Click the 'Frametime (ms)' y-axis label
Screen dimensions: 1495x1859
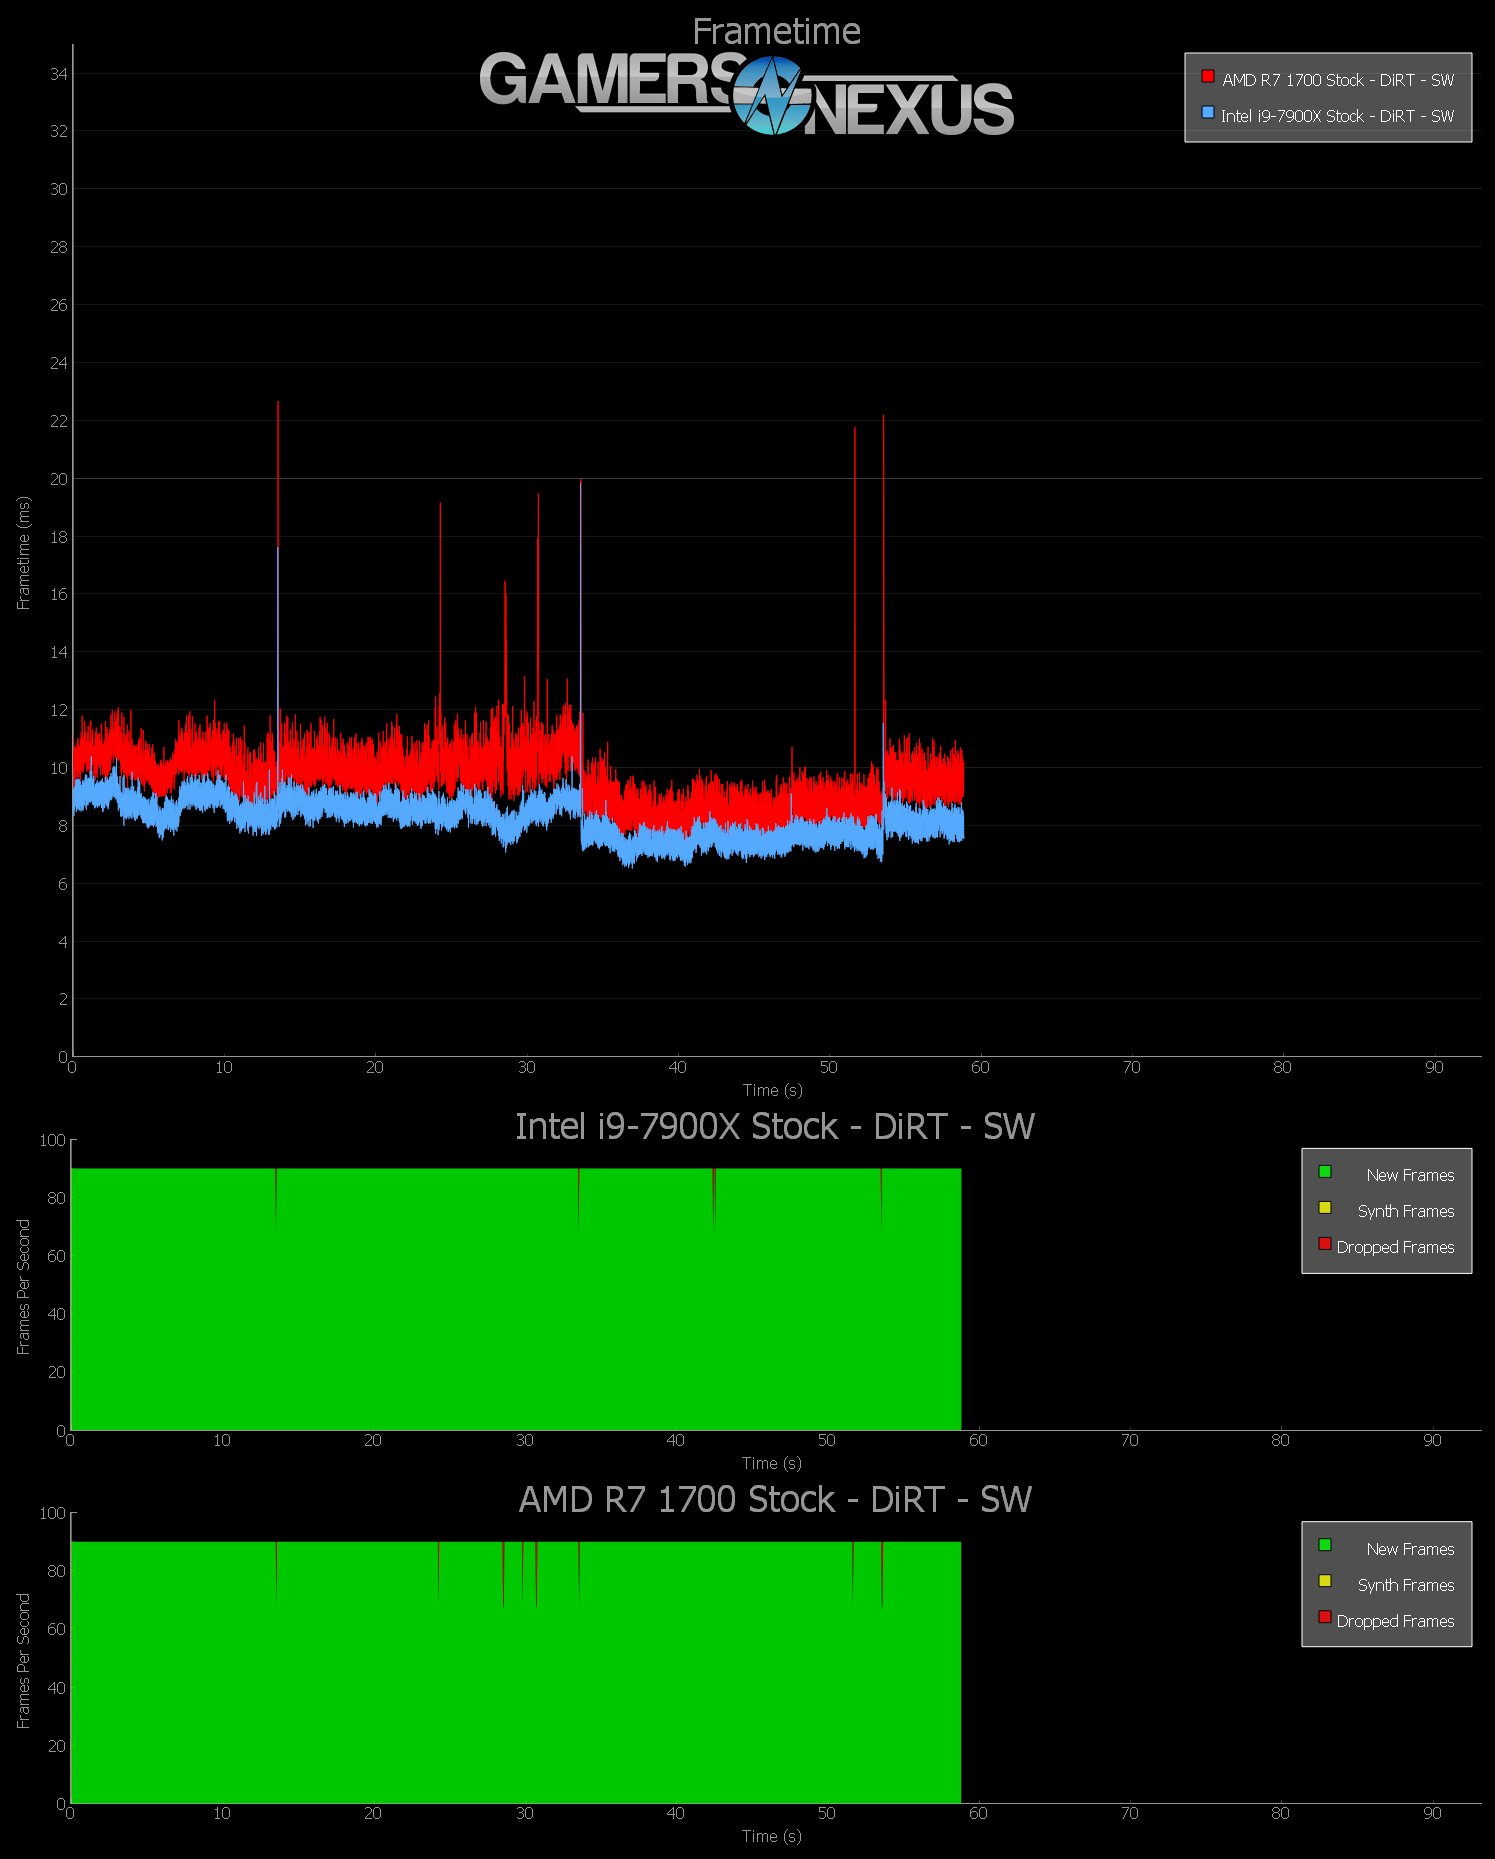(x=24, y=553)
